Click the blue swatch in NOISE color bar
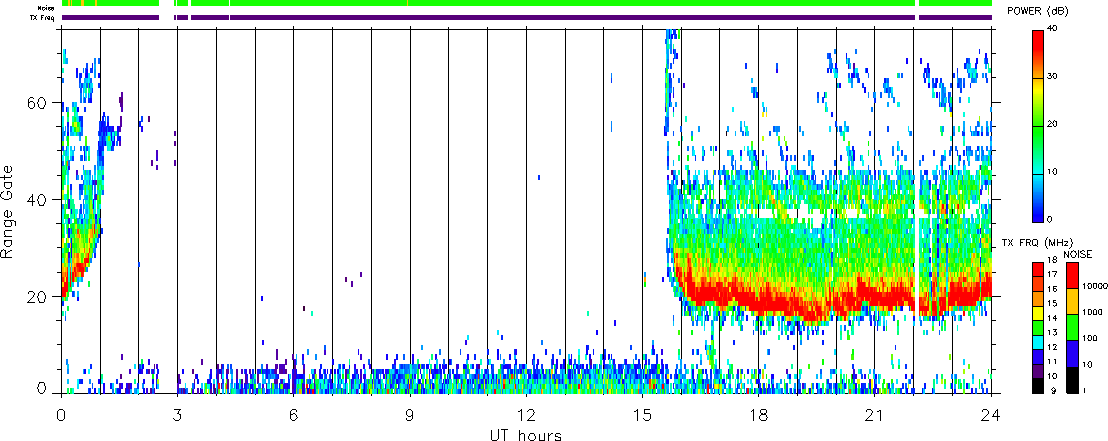 (x=1072, y=353)
